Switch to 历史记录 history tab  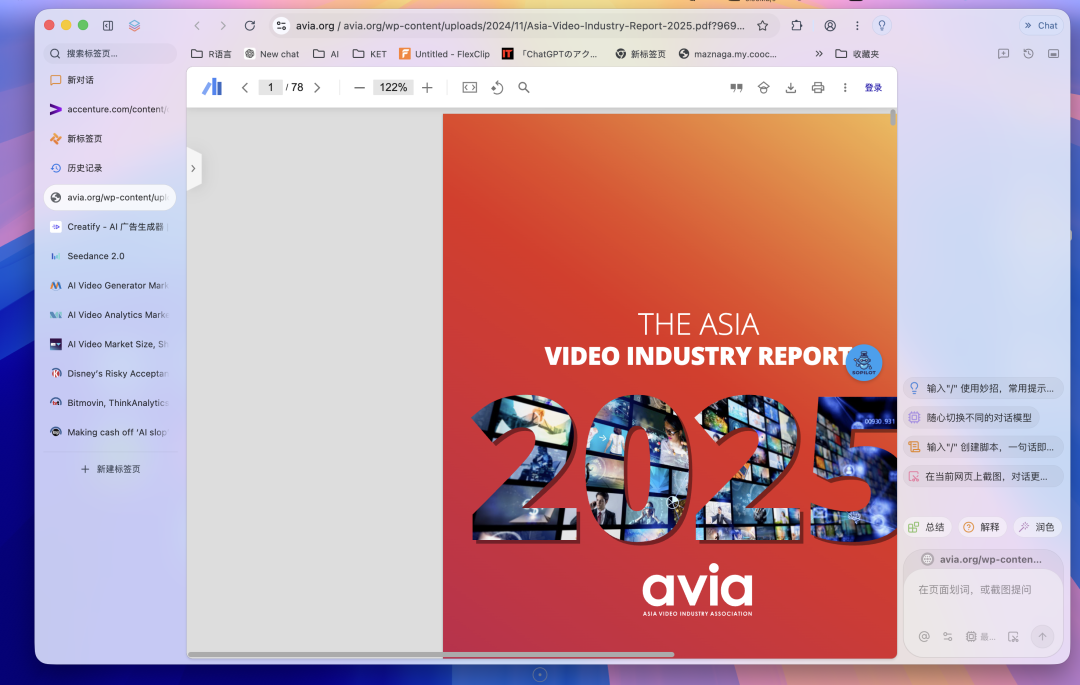(x=110, y=168)
